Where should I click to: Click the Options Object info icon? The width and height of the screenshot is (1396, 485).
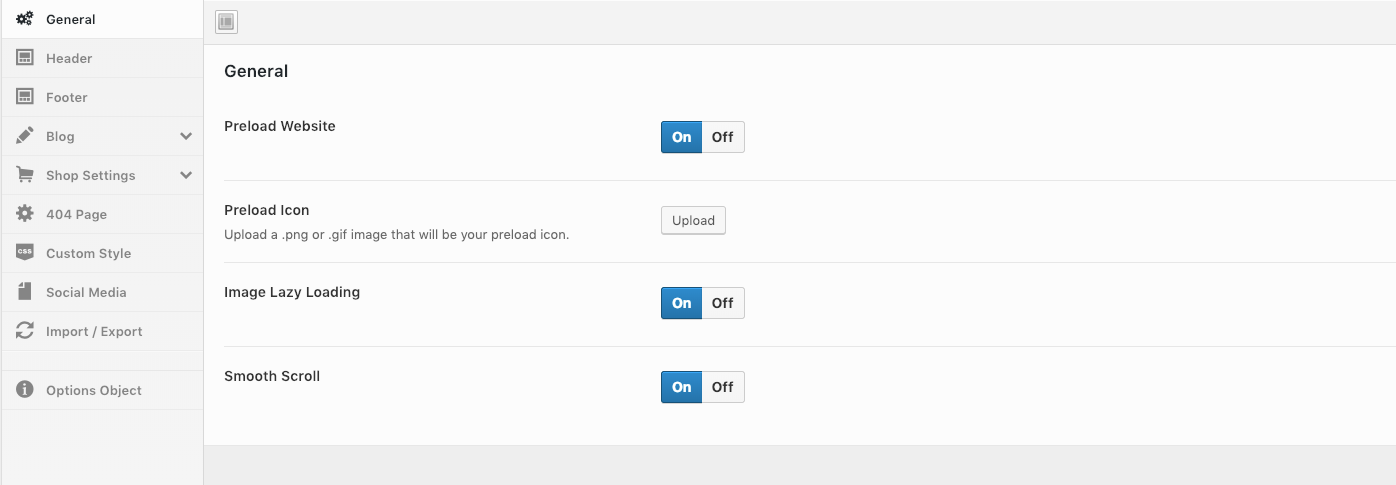coord(25,390)
